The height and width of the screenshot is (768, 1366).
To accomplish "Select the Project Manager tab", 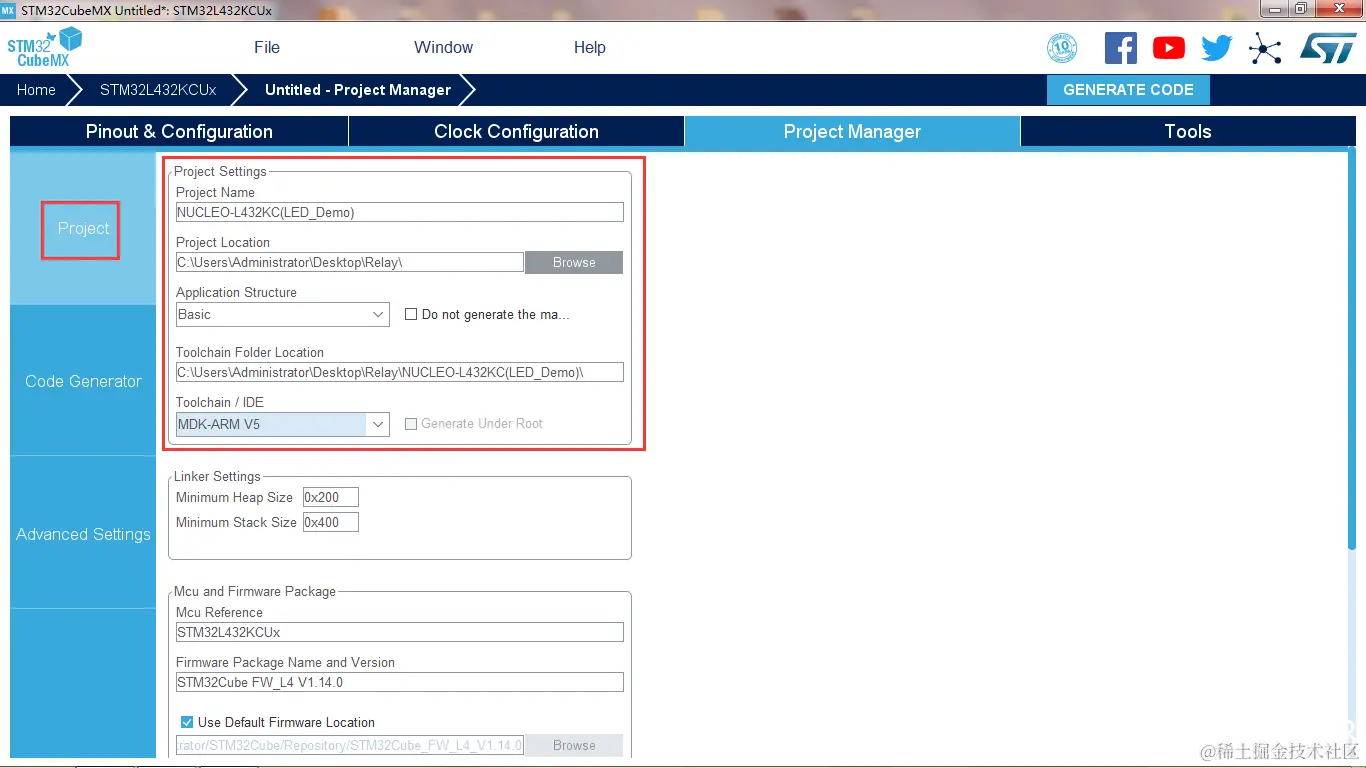I will point(852,131).
